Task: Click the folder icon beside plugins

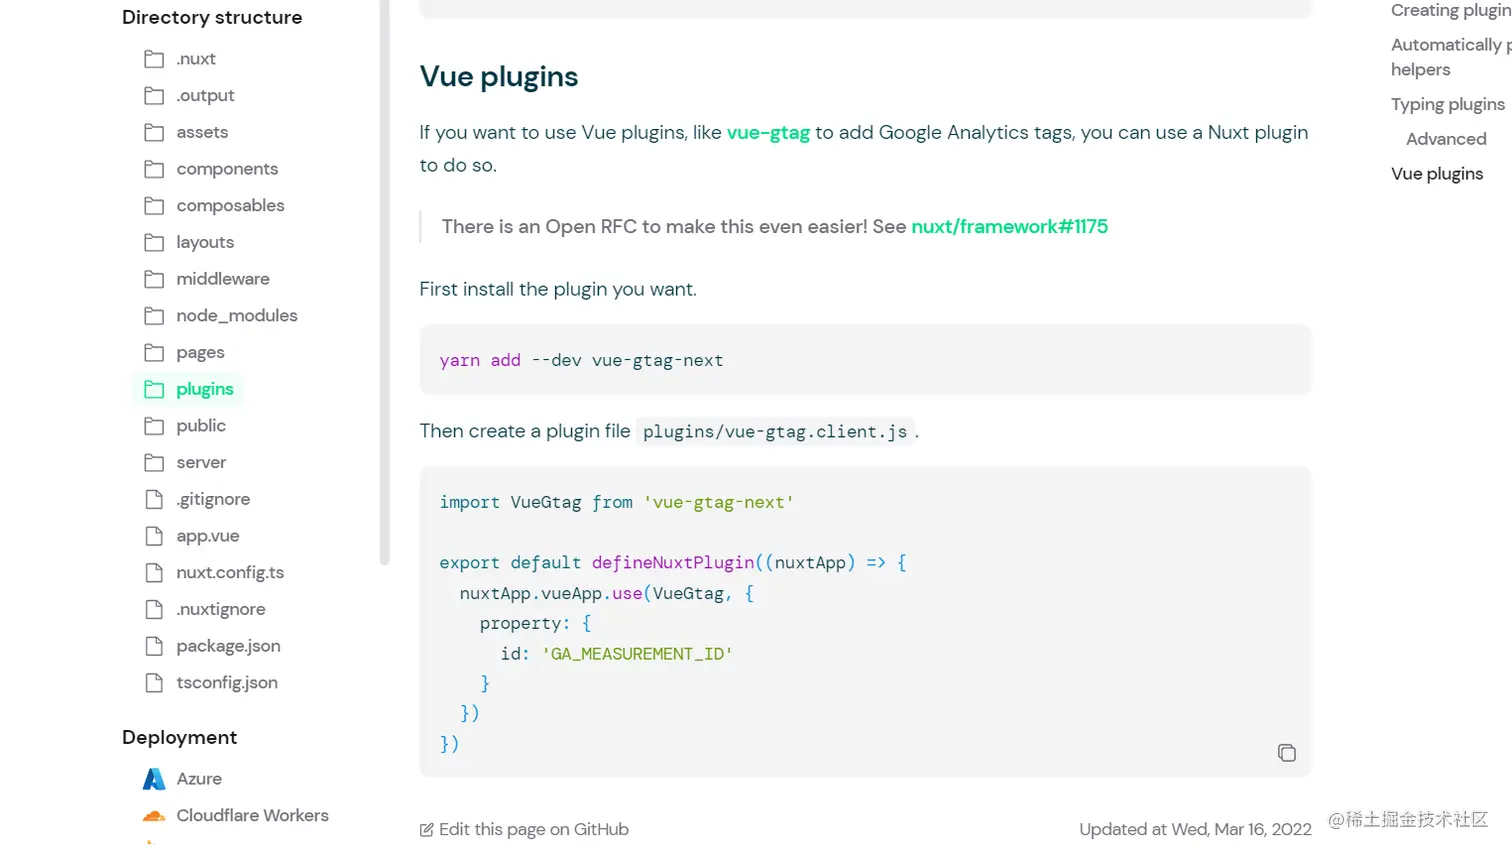Action: pyautogui.click(x=154, y=390)
